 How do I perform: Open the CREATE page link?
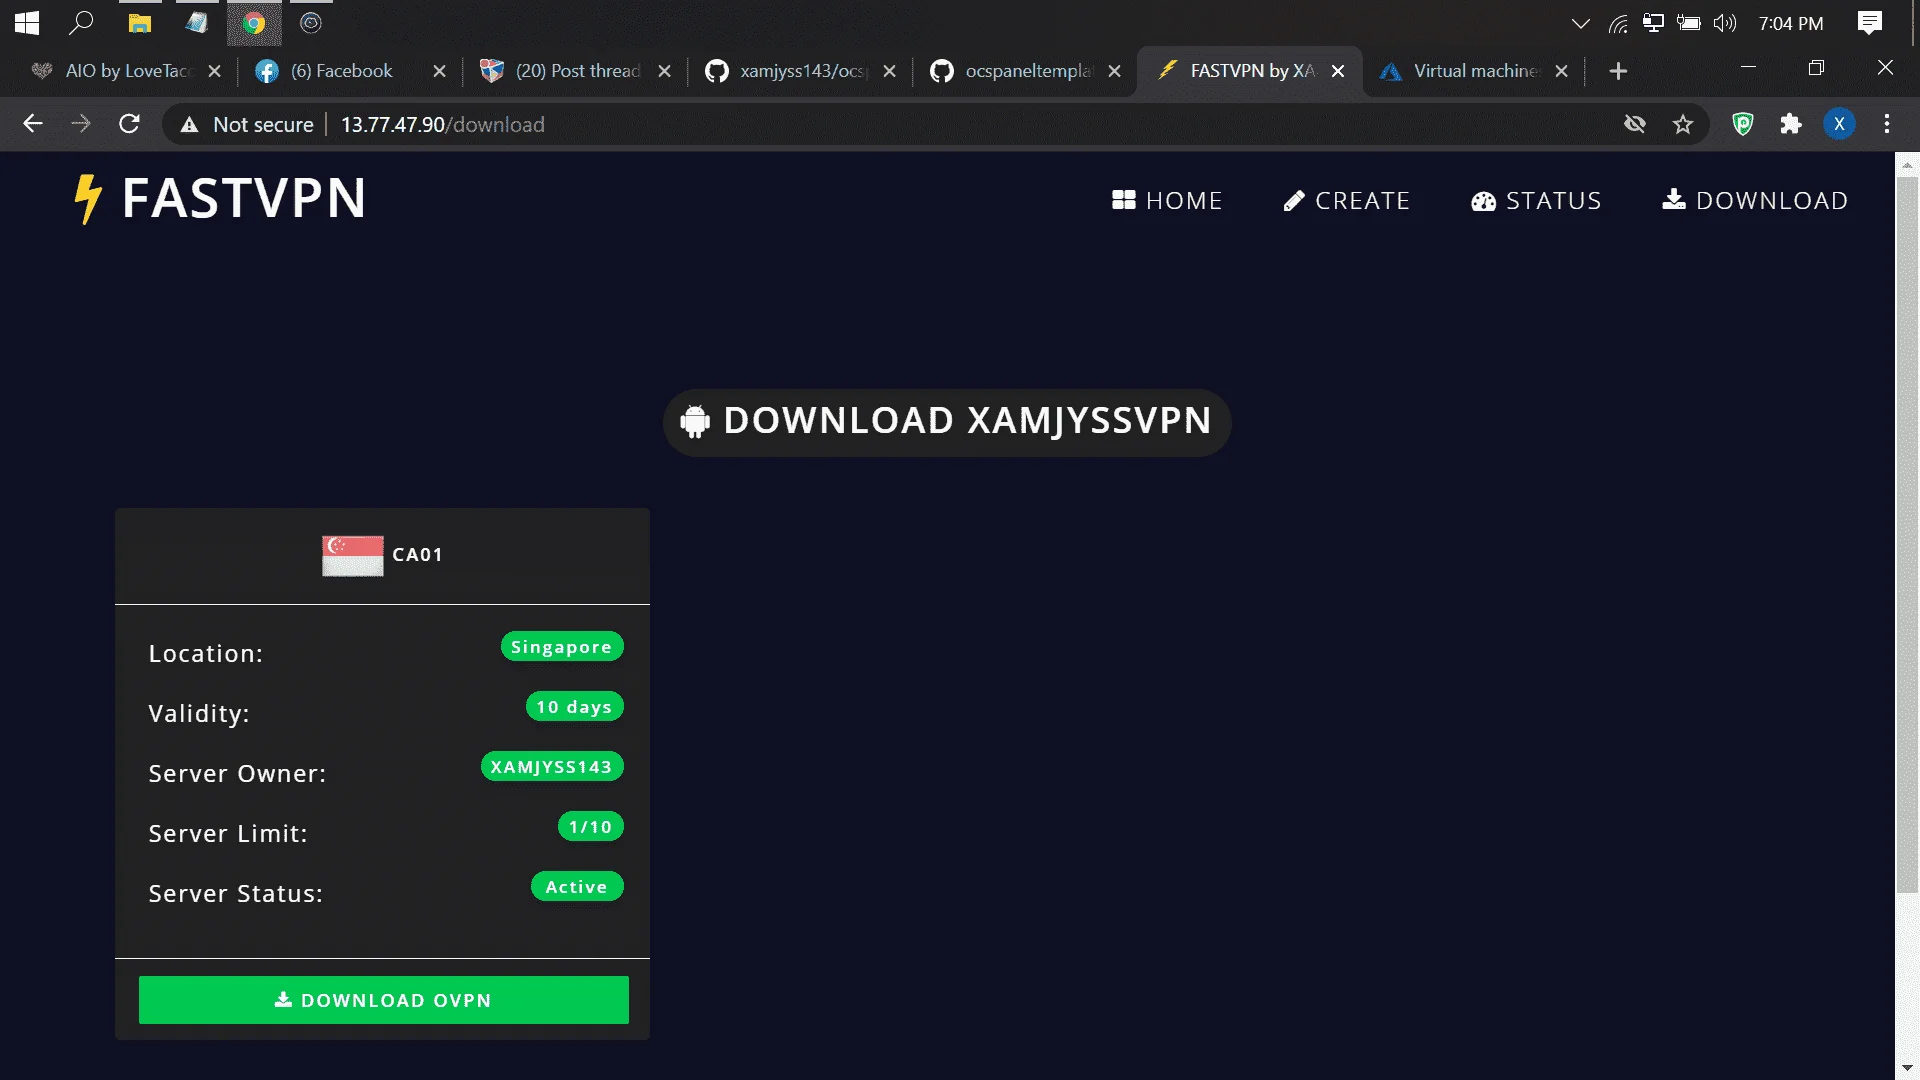(x=1346, y=201)
